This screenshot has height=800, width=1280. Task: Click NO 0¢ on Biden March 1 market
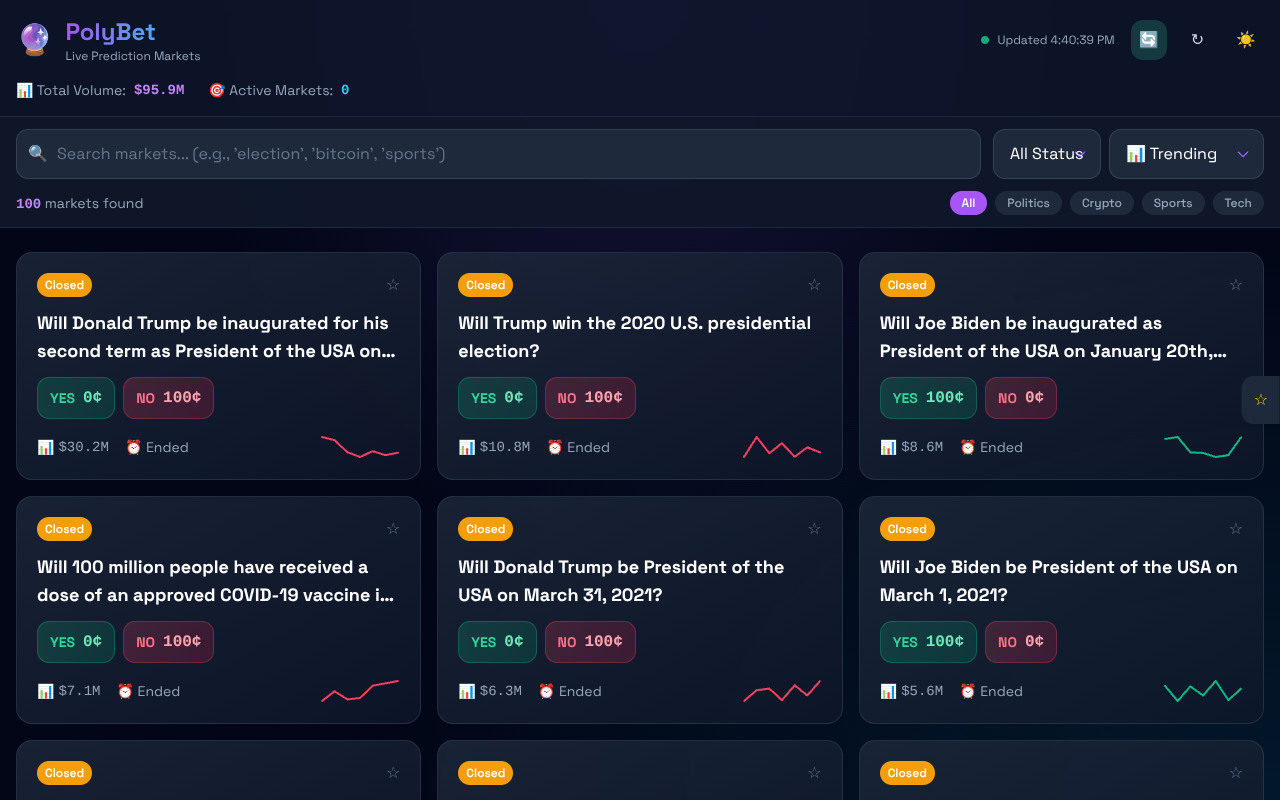click(x=1021, y=642)
